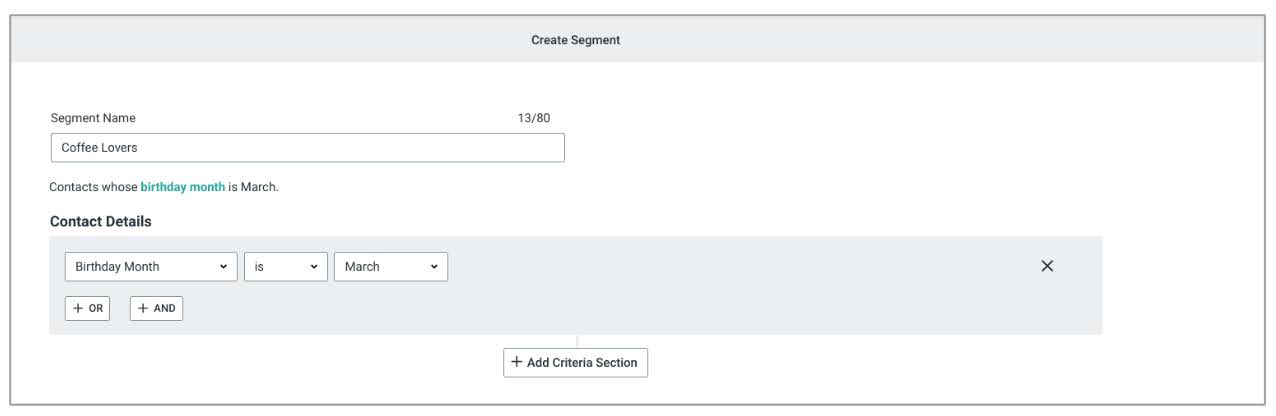Click the highlighted birthday month link
This screenshot has width=1276, height=416.
(182, 187)
